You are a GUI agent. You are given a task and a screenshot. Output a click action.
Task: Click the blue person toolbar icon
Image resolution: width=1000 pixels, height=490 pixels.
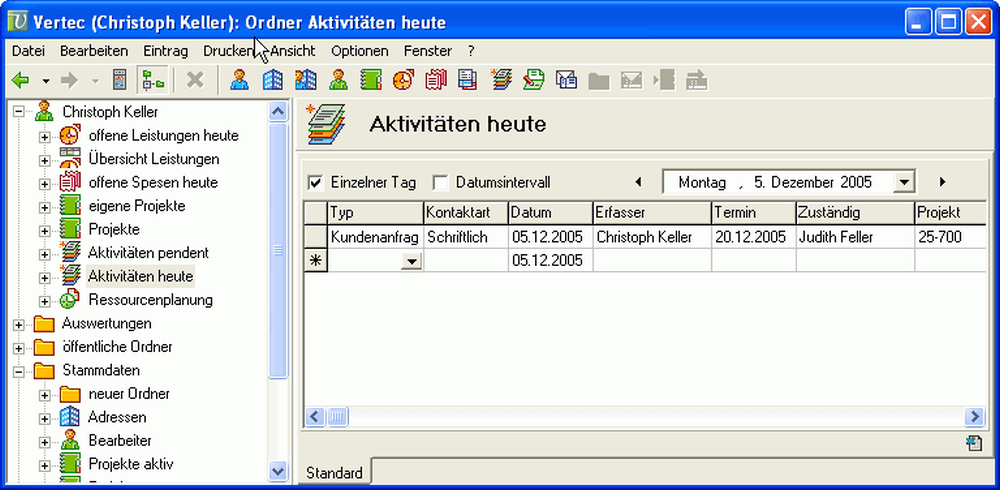pos(239,80)
